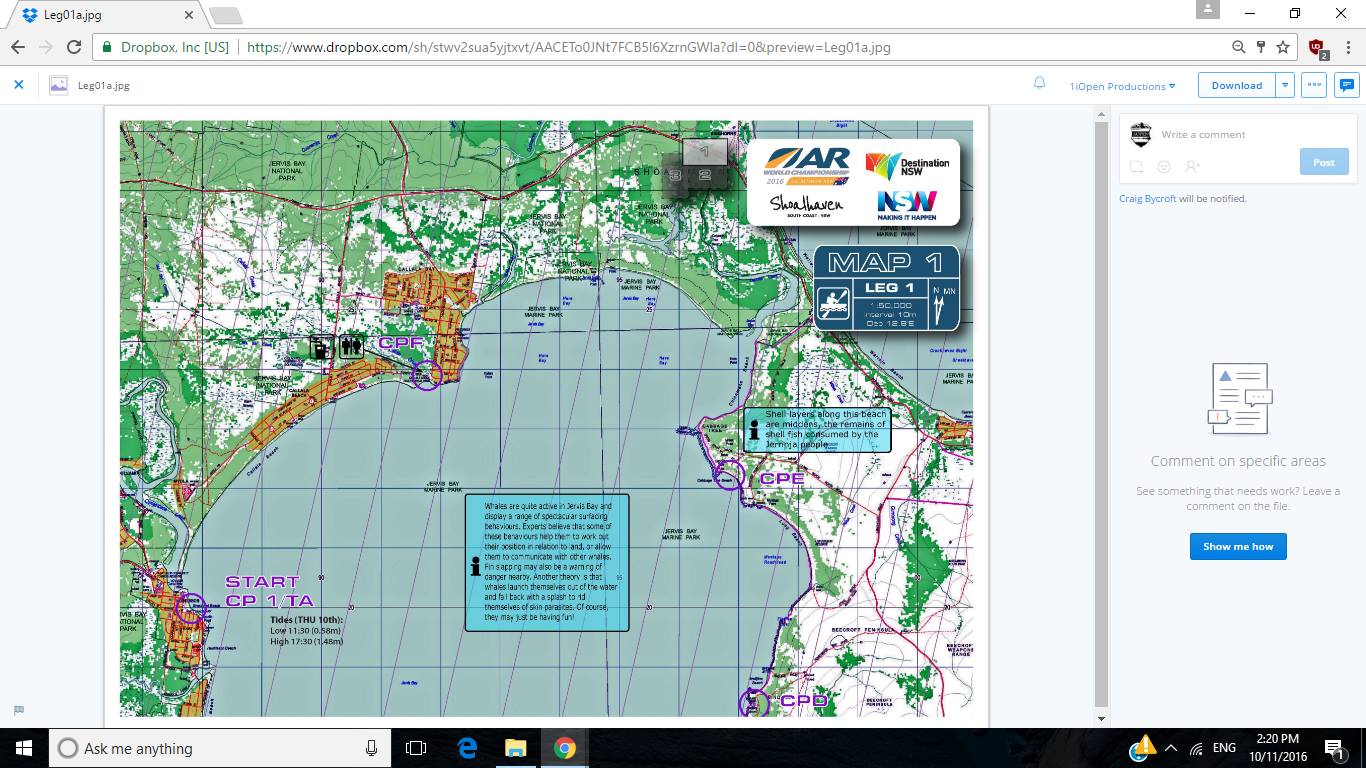Click the Wi-Fi network tray icon
The image size is (1366, 768).
point(1195,748)
